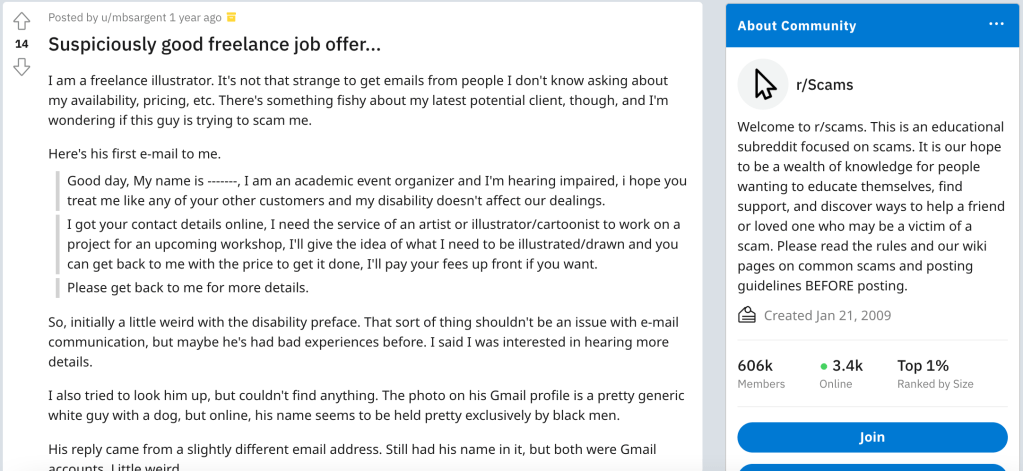This screenshot has width=1023, height=471.
Task: Click the 606k Members statistic
Action: 761,373
